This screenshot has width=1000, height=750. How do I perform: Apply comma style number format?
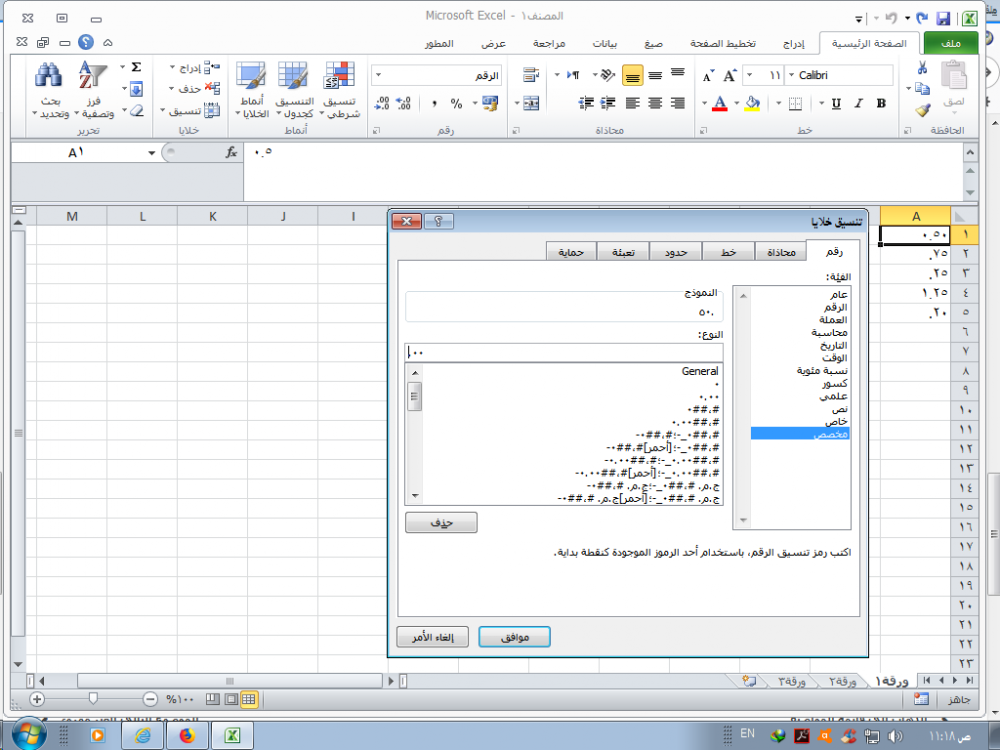[x=434, y=103]
